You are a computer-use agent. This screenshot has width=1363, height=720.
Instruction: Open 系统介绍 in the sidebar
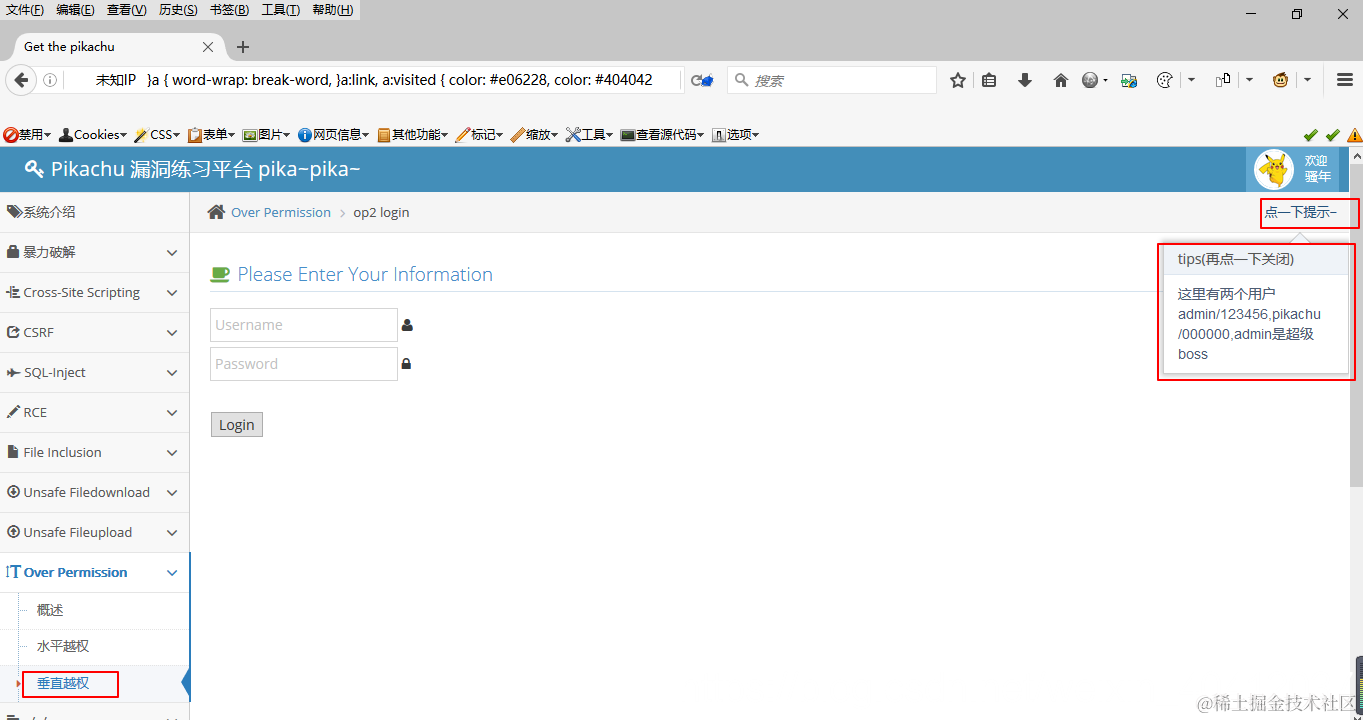(94, 212)
